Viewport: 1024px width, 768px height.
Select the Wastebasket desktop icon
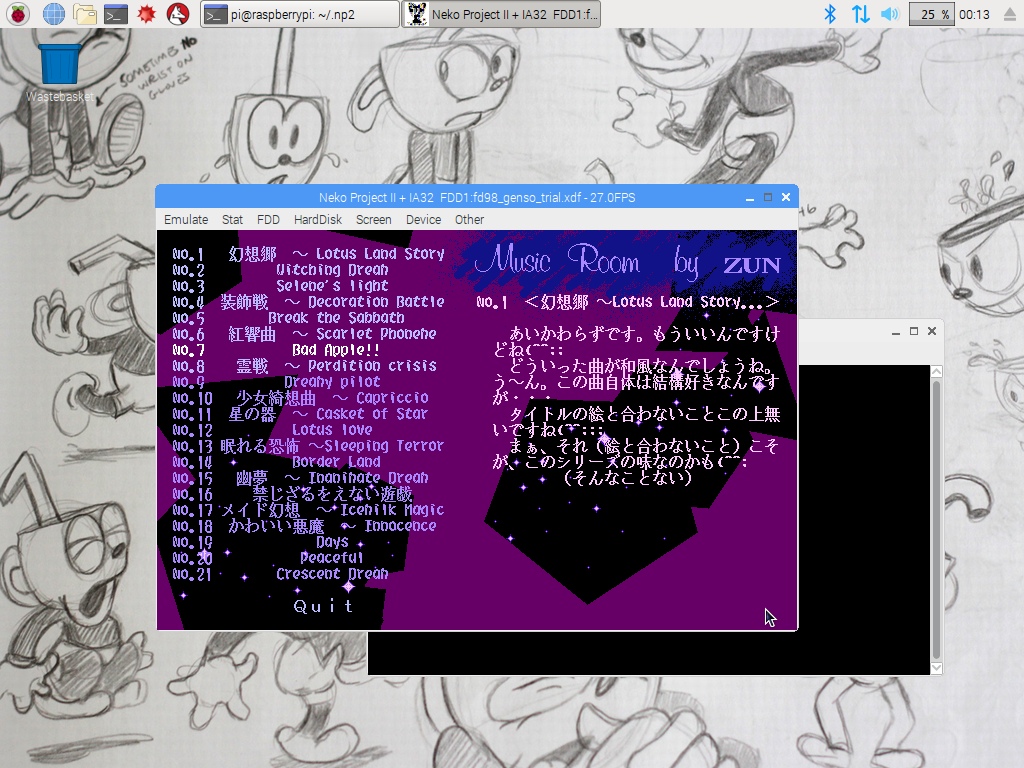[x=59, y=72]
